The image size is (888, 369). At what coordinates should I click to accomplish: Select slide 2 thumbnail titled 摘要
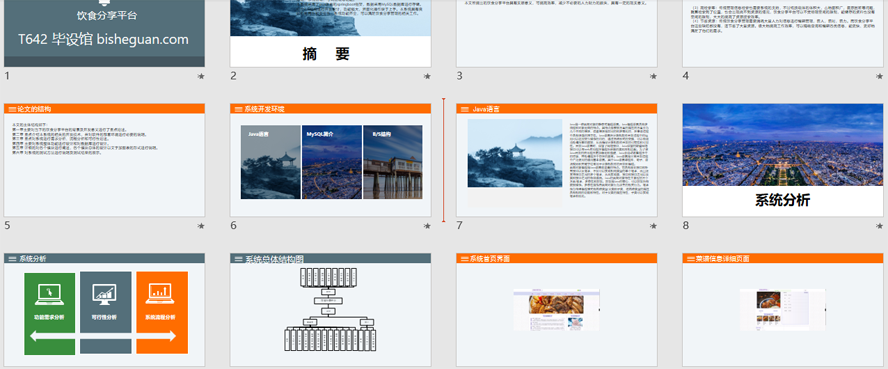331,33
